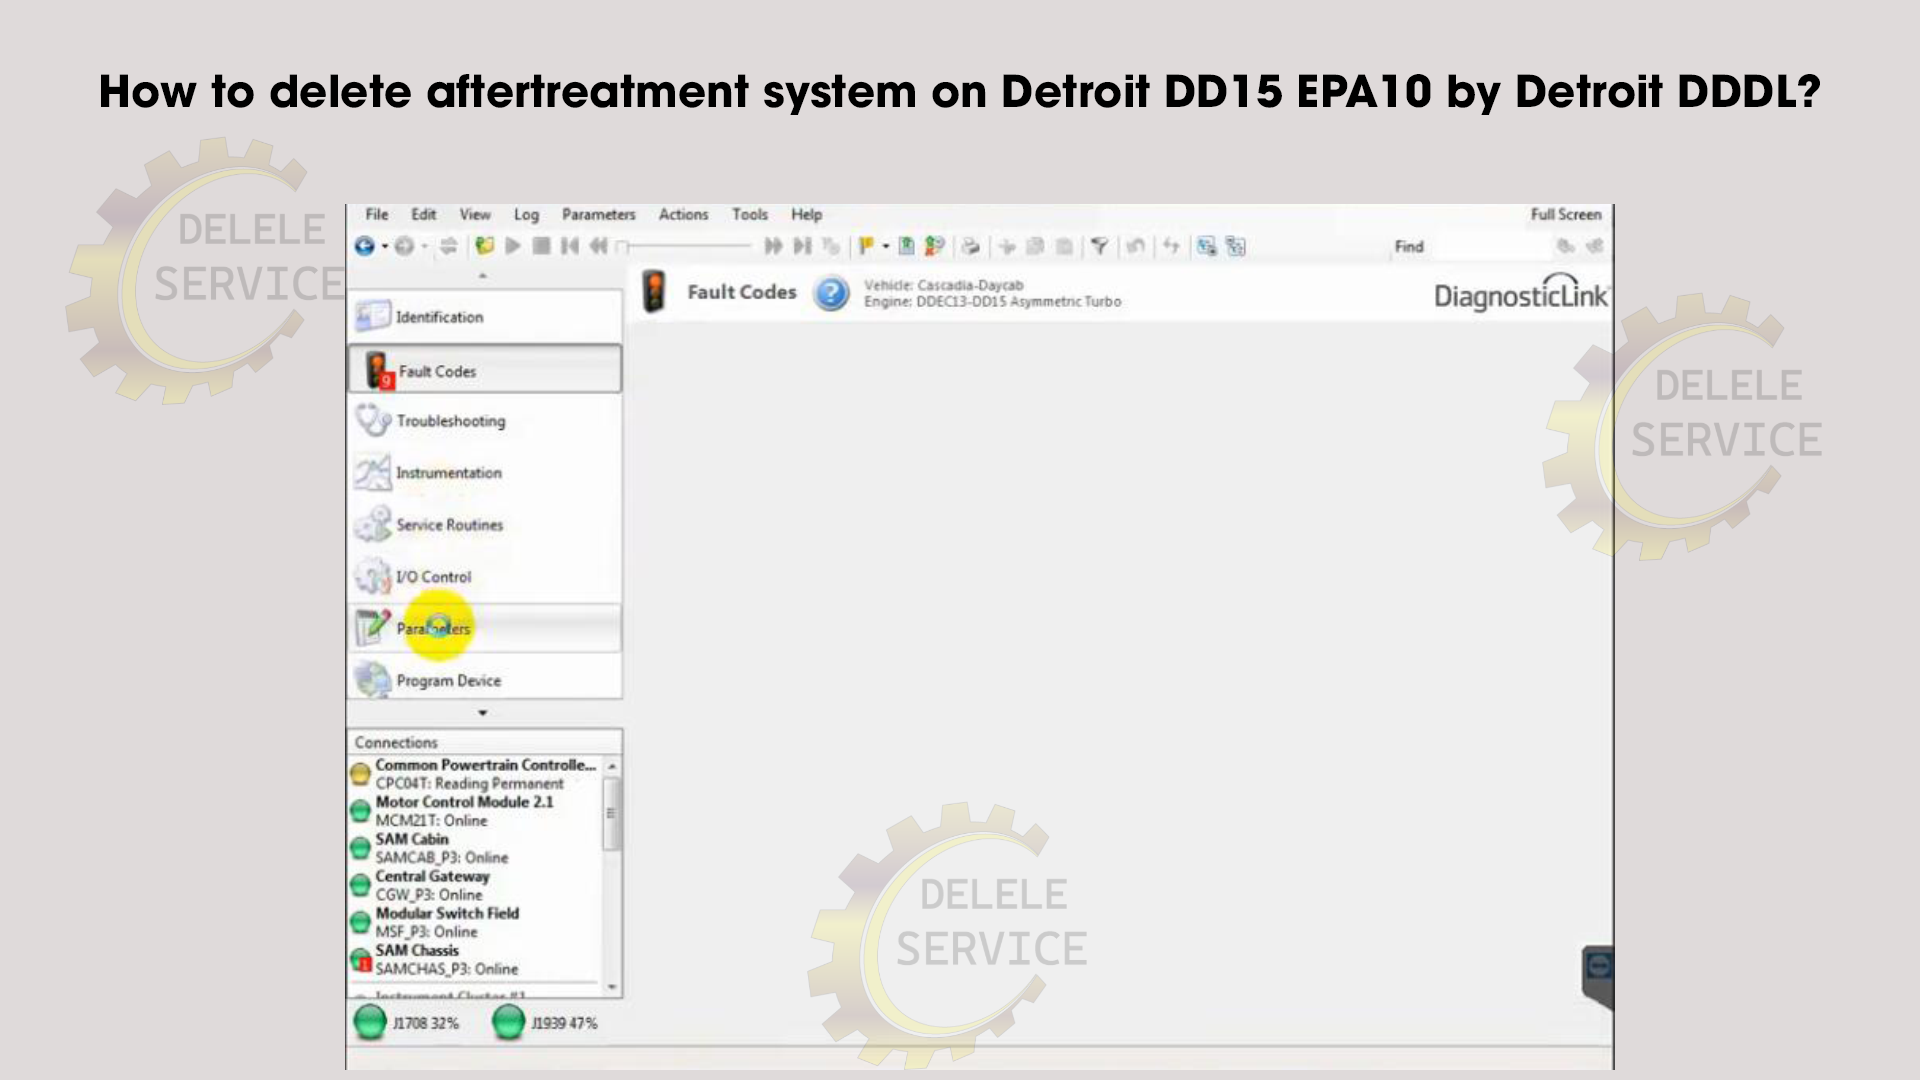Viewport: 1920px width, 1080px height.
Task: Open Service Routines from the sidebar
Action: (x=370, y=524)
